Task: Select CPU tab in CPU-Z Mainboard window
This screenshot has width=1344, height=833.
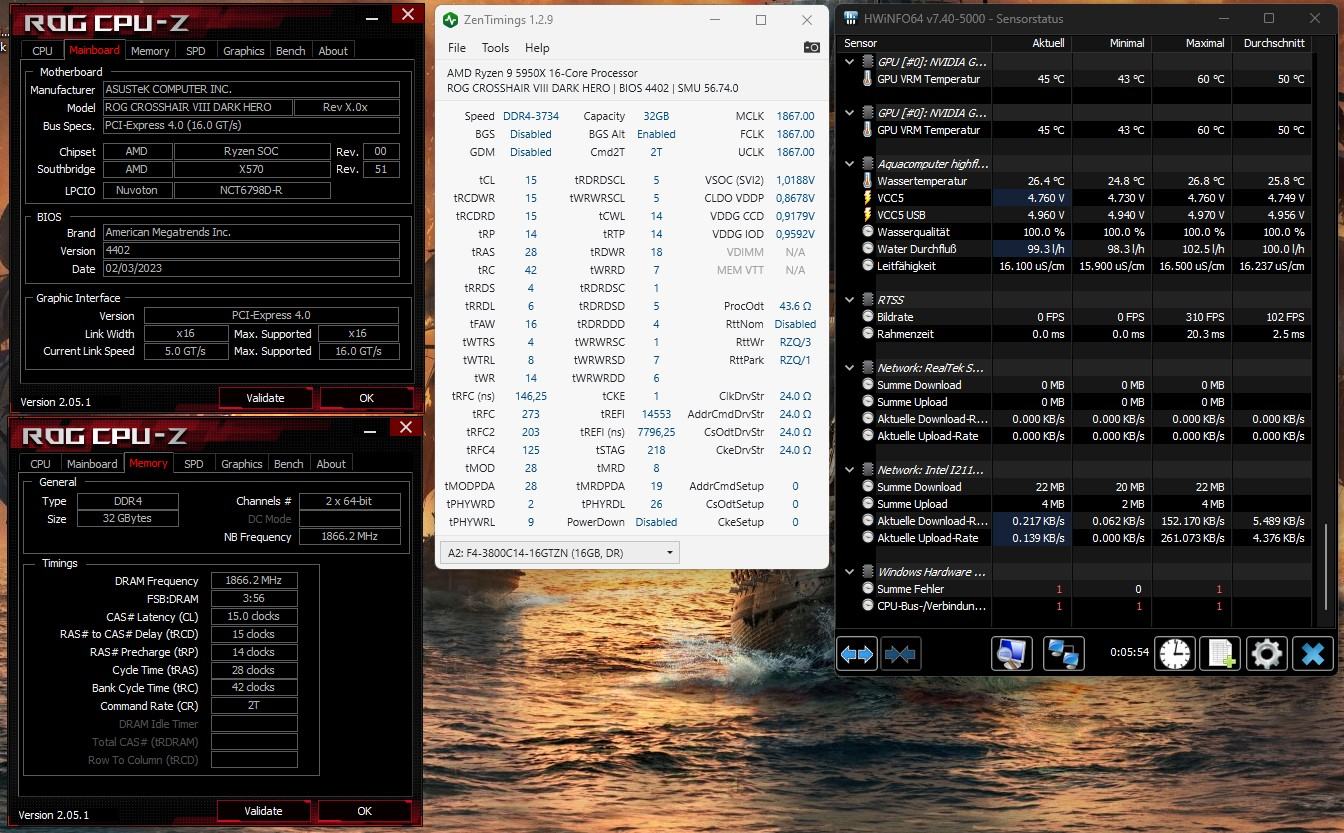Action: 42,51
